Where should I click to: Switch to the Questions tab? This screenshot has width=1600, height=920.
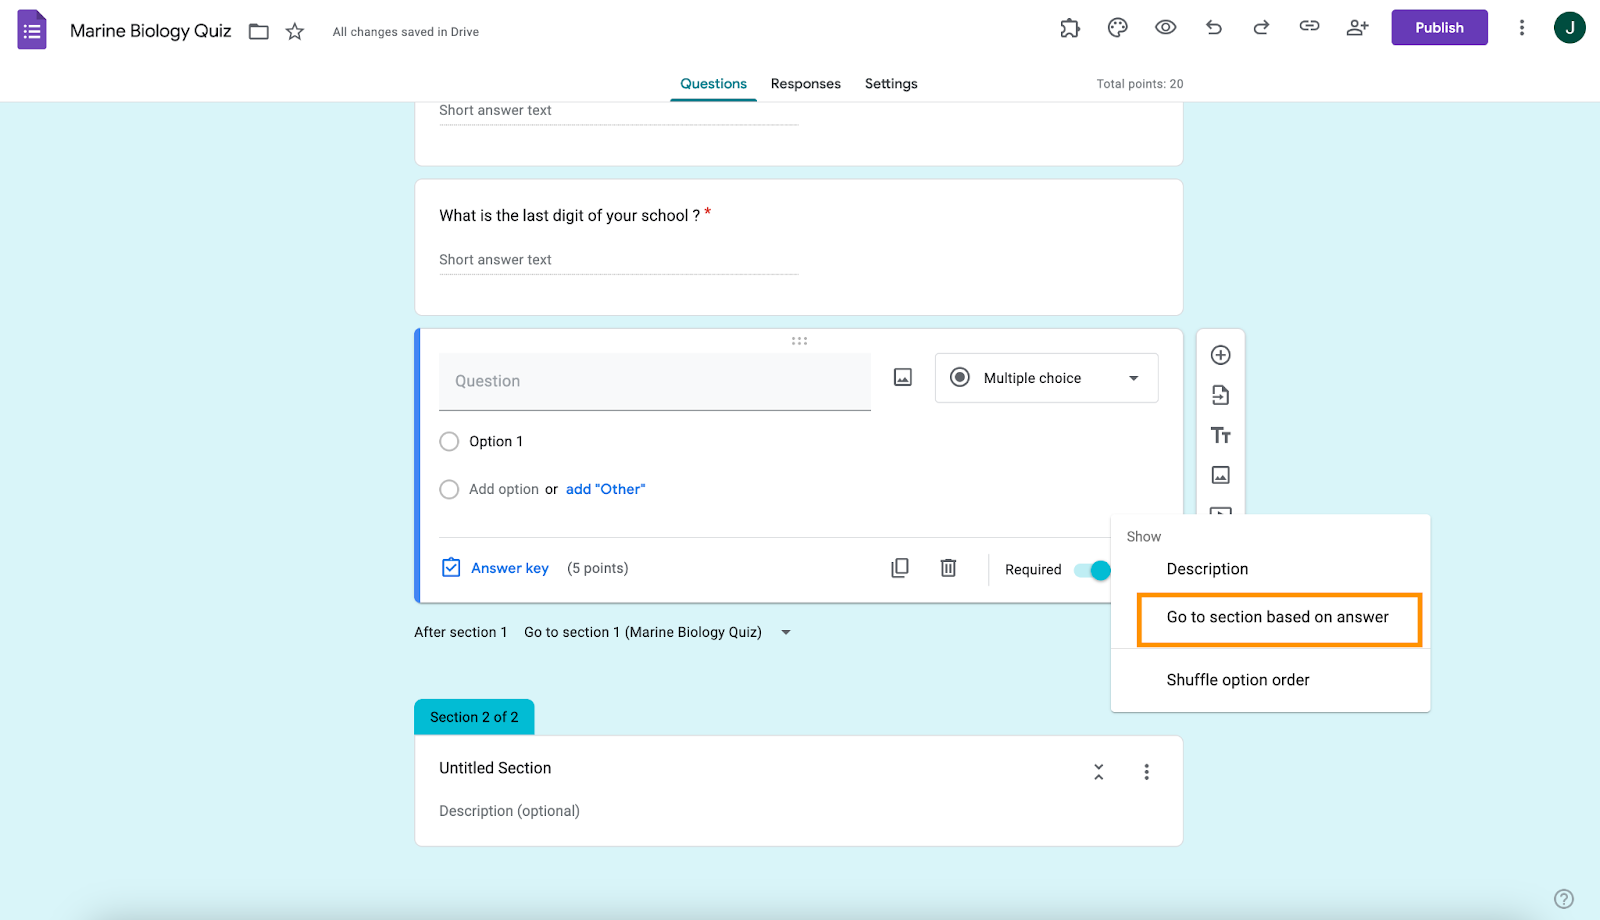[713, 84]
